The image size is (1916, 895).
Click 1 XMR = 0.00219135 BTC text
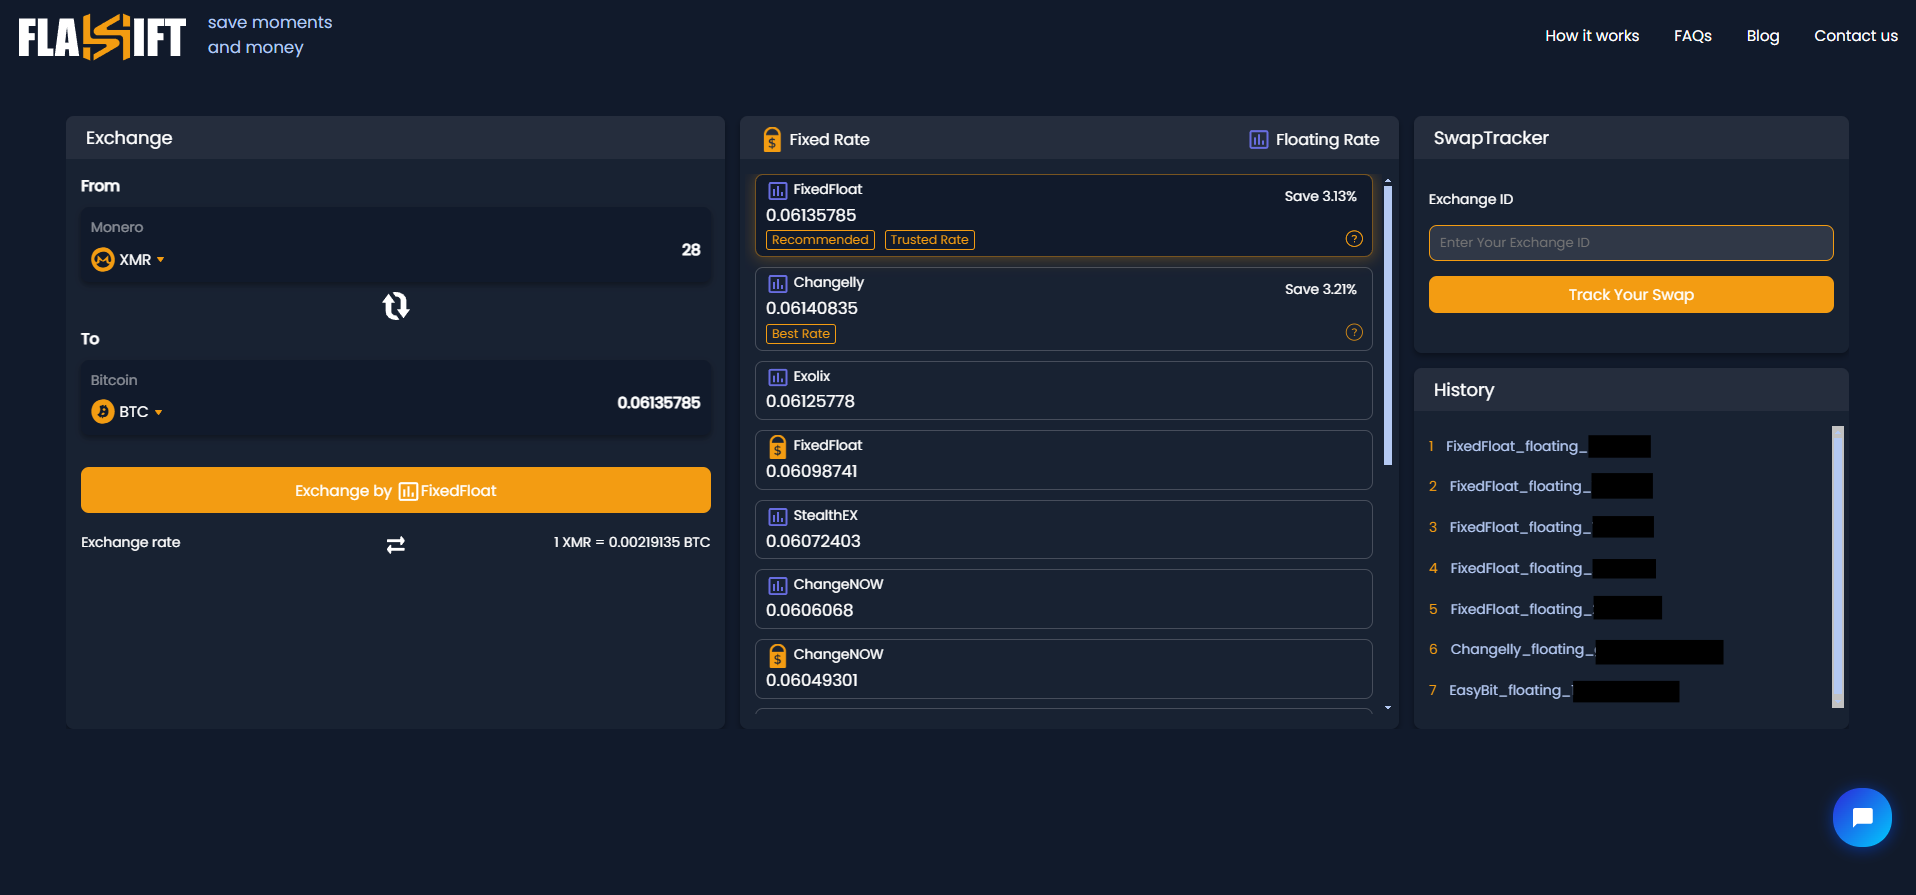[x=632, y=543]
